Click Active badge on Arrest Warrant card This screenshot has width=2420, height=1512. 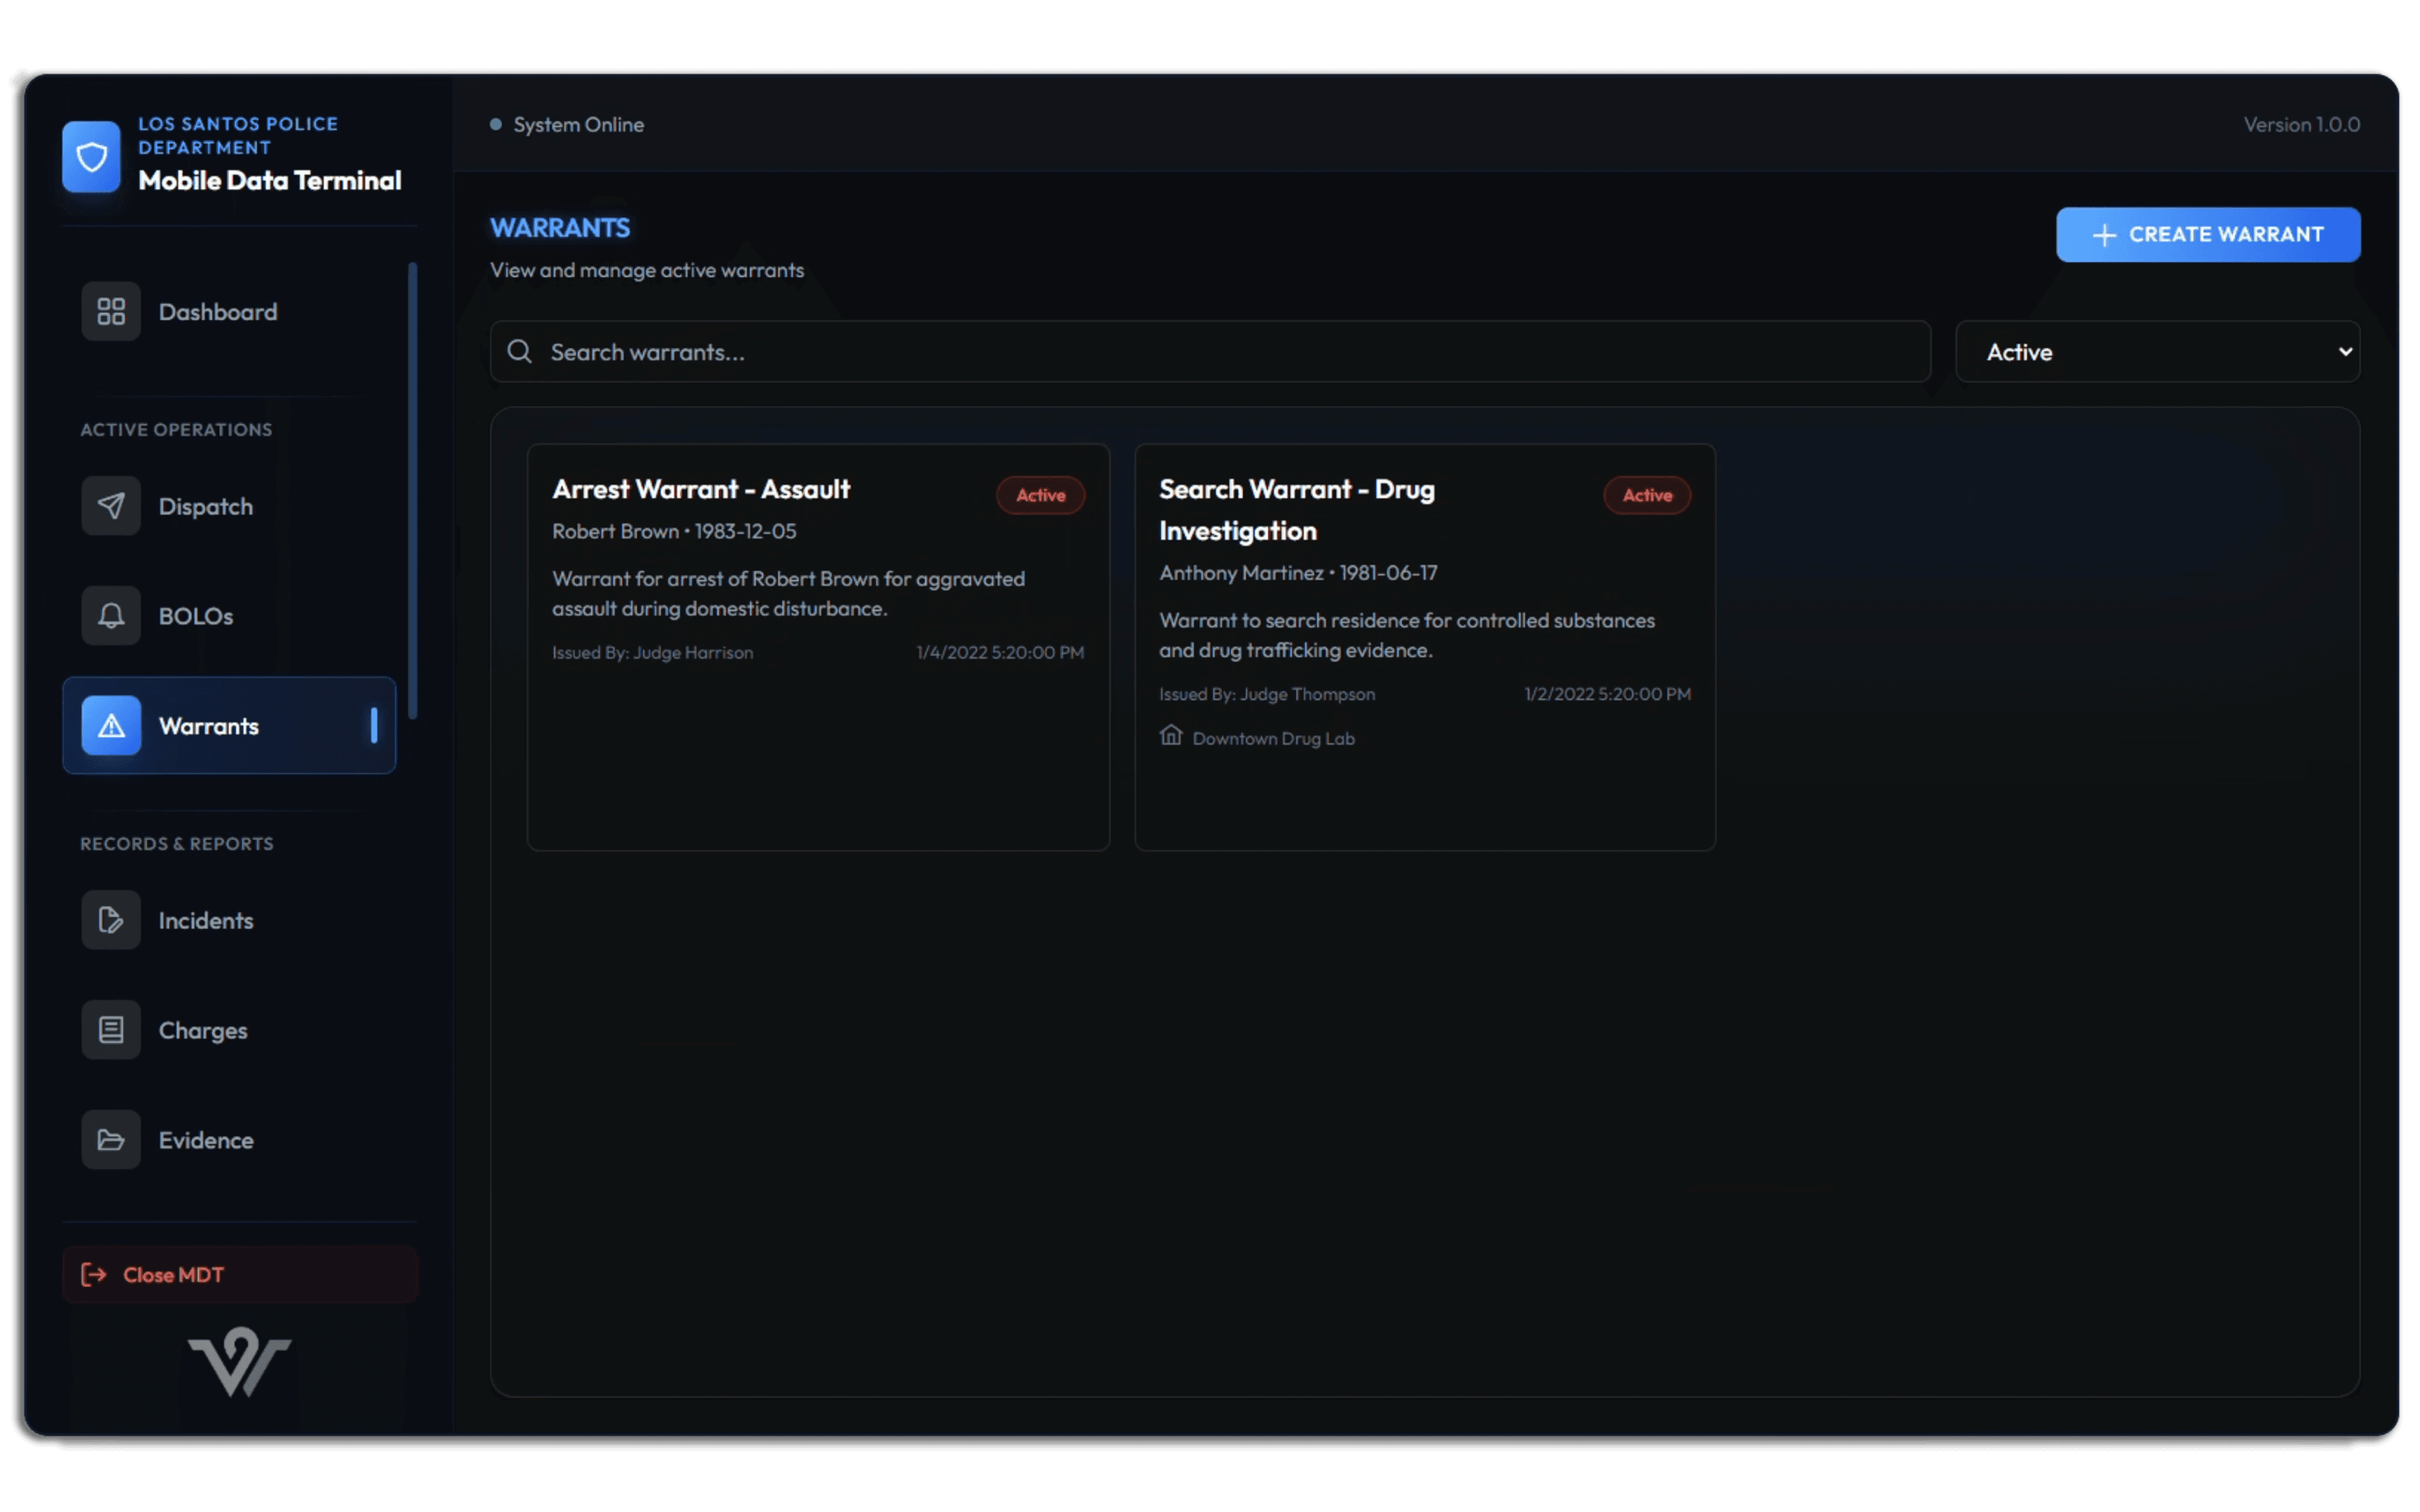click(1041, 495)
